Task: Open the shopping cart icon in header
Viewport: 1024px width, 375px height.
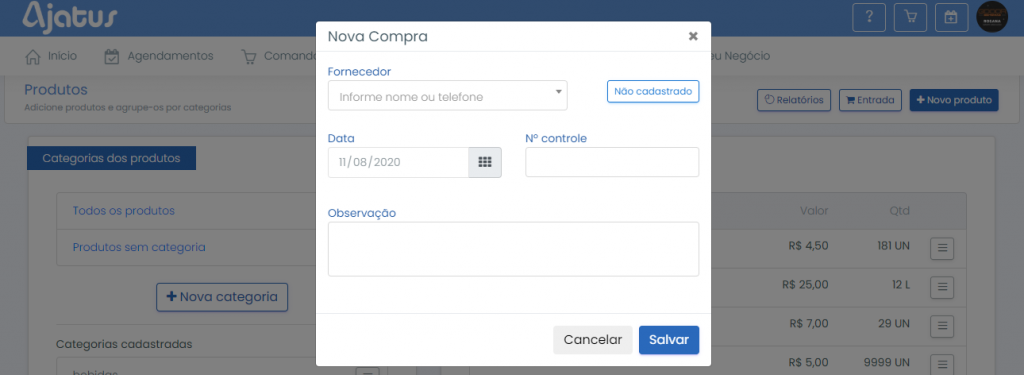Action: [x=910, y=18]
